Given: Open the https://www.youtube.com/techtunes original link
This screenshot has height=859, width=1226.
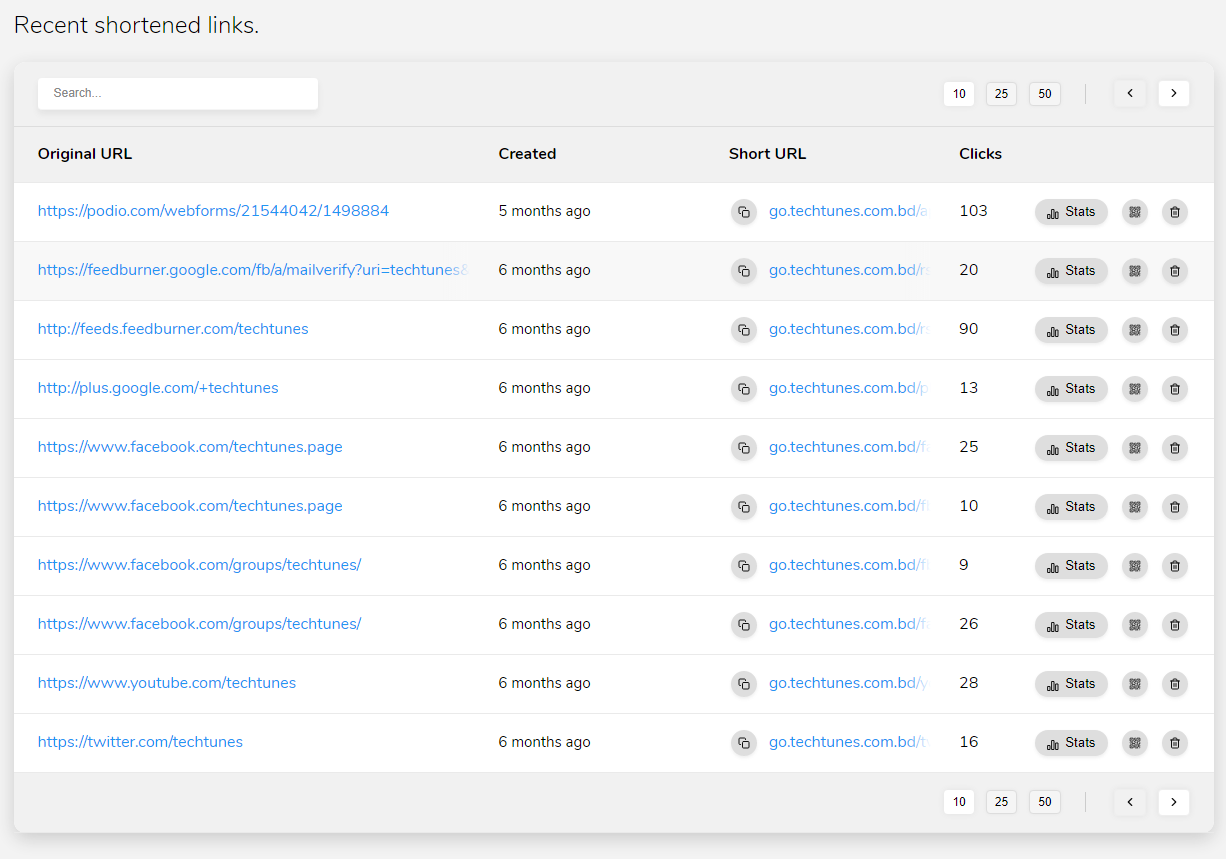Looking at the screenshot, I should (x=167, y=683).
